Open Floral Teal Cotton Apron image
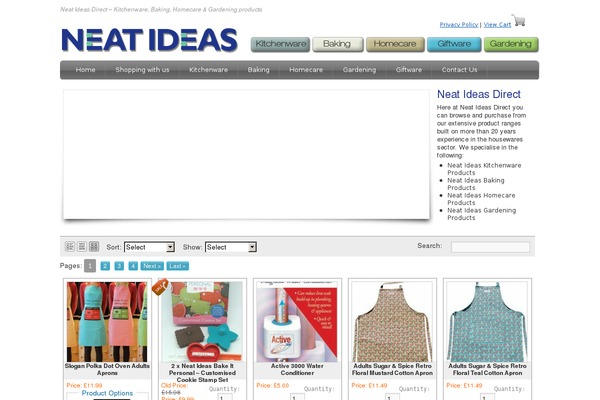 [487, 322]
